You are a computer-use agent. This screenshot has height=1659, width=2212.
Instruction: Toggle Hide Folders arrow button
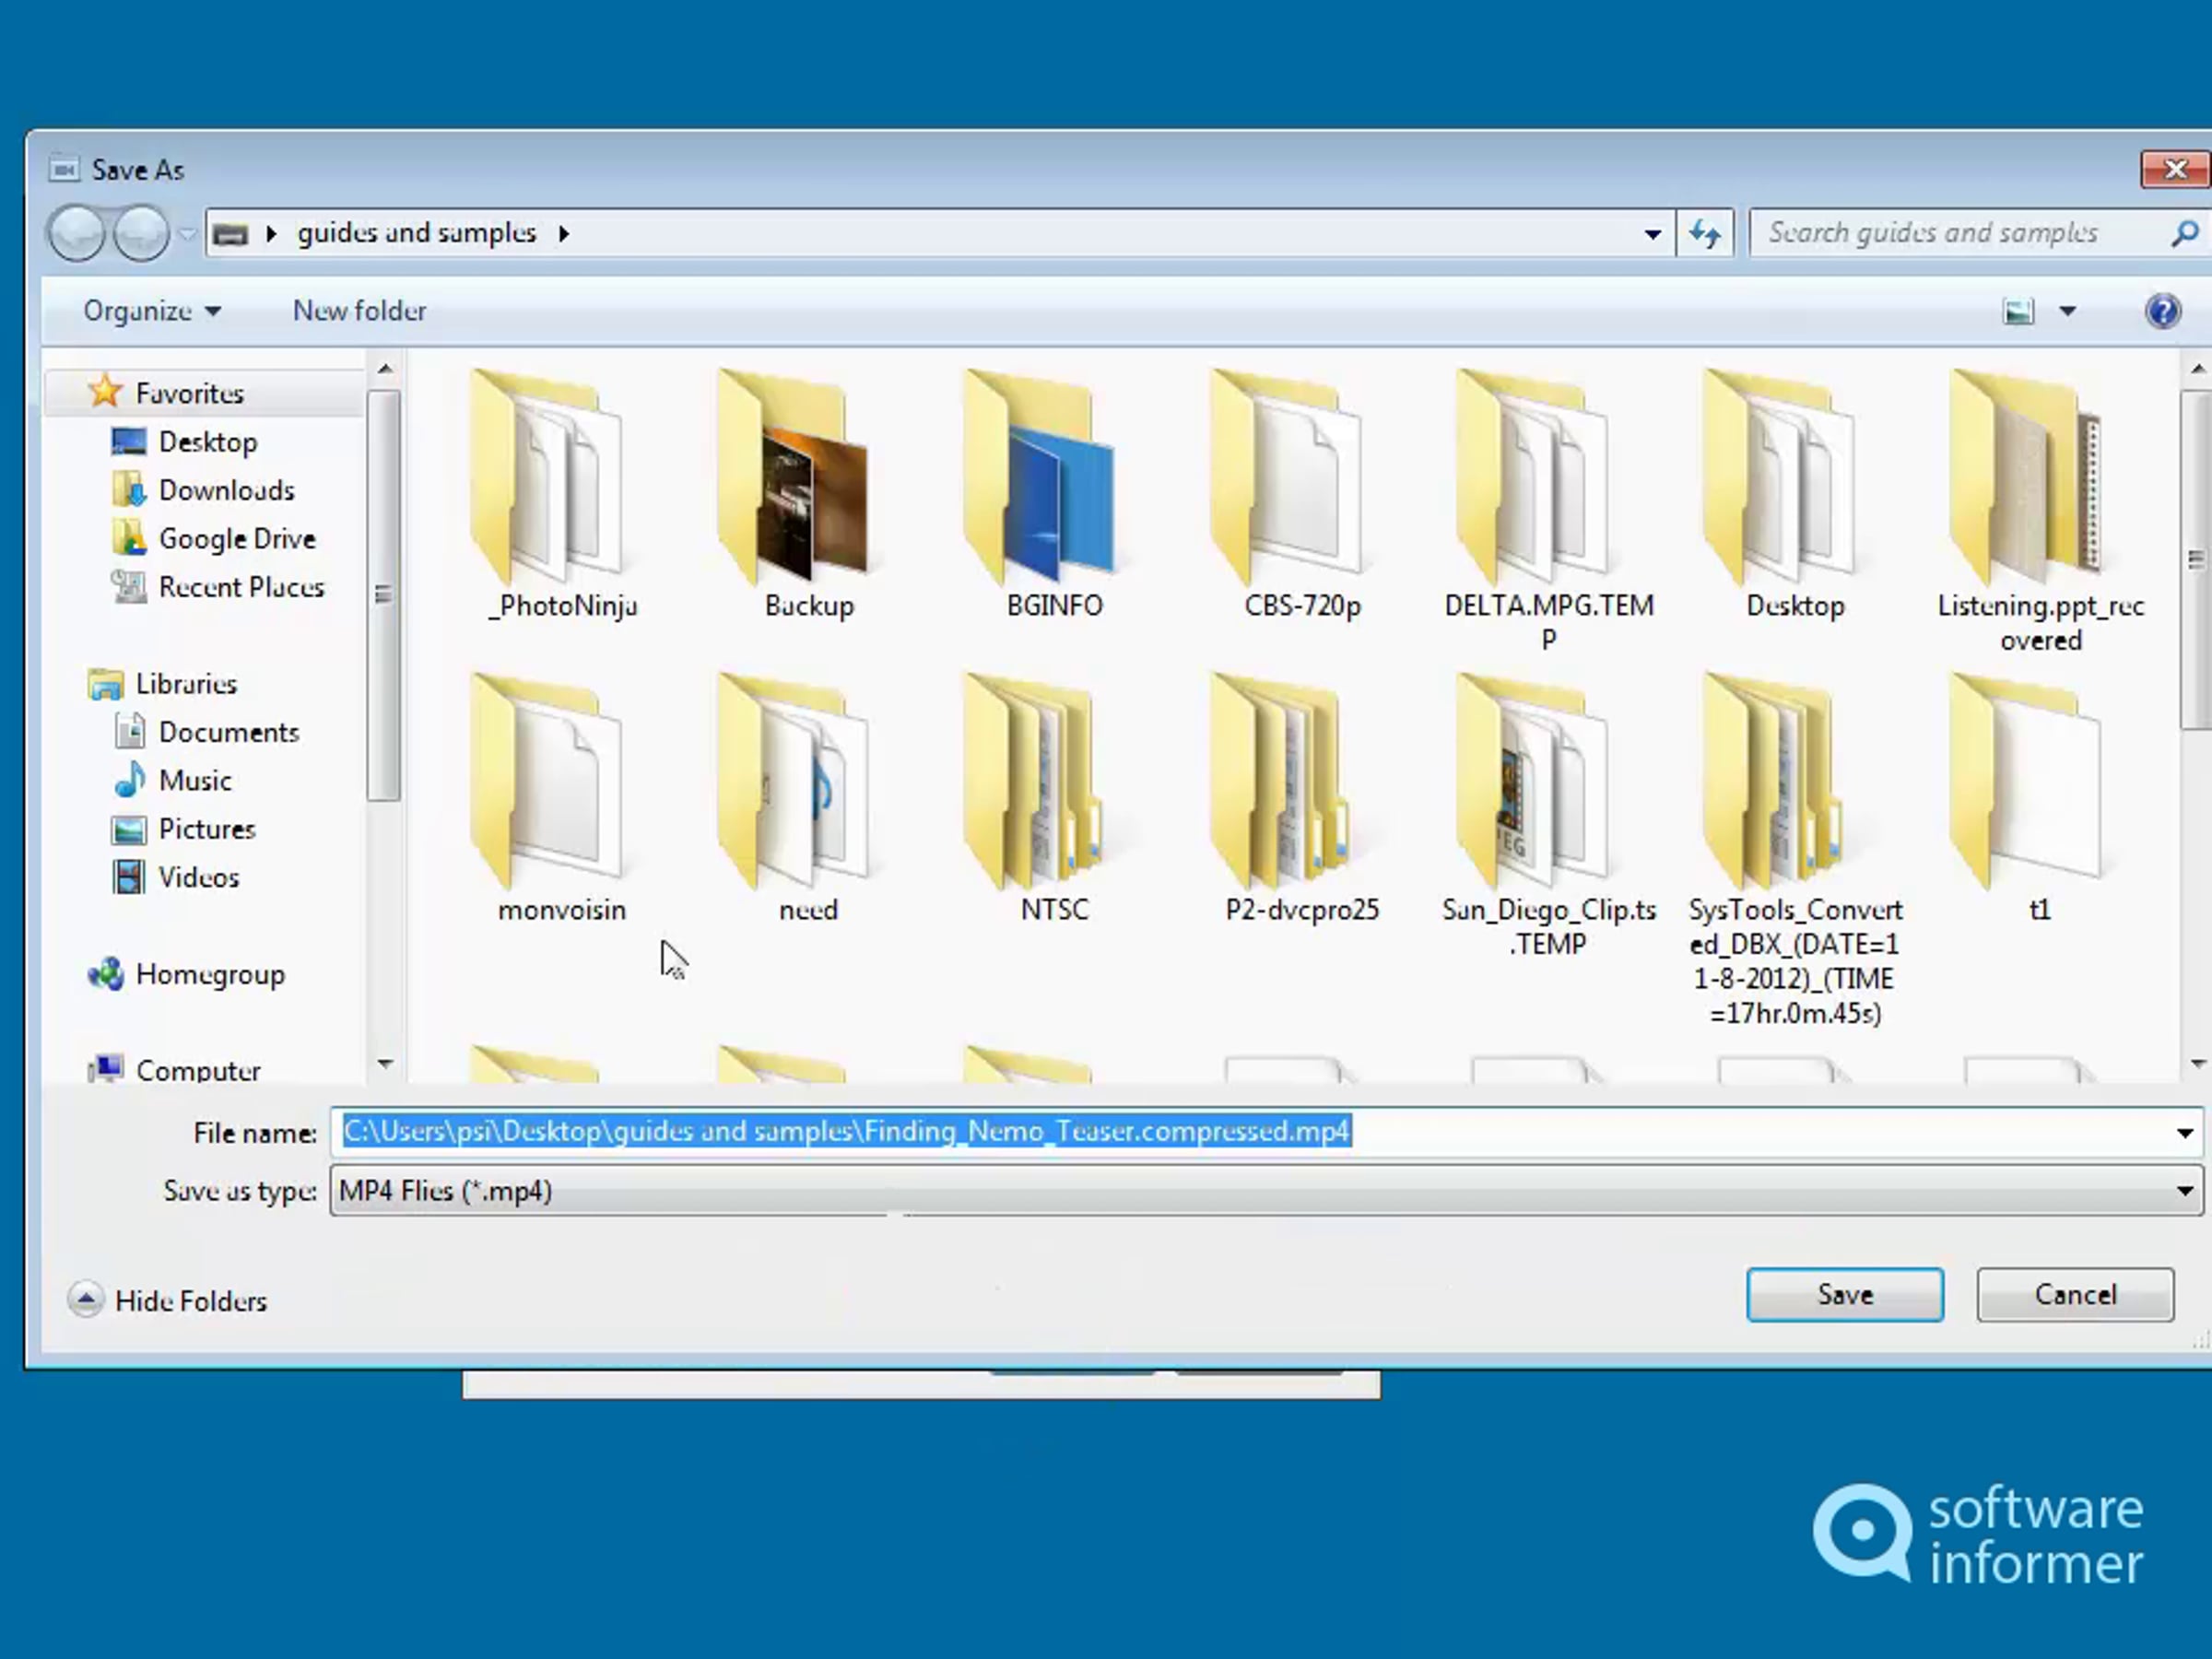point(86,1299)
